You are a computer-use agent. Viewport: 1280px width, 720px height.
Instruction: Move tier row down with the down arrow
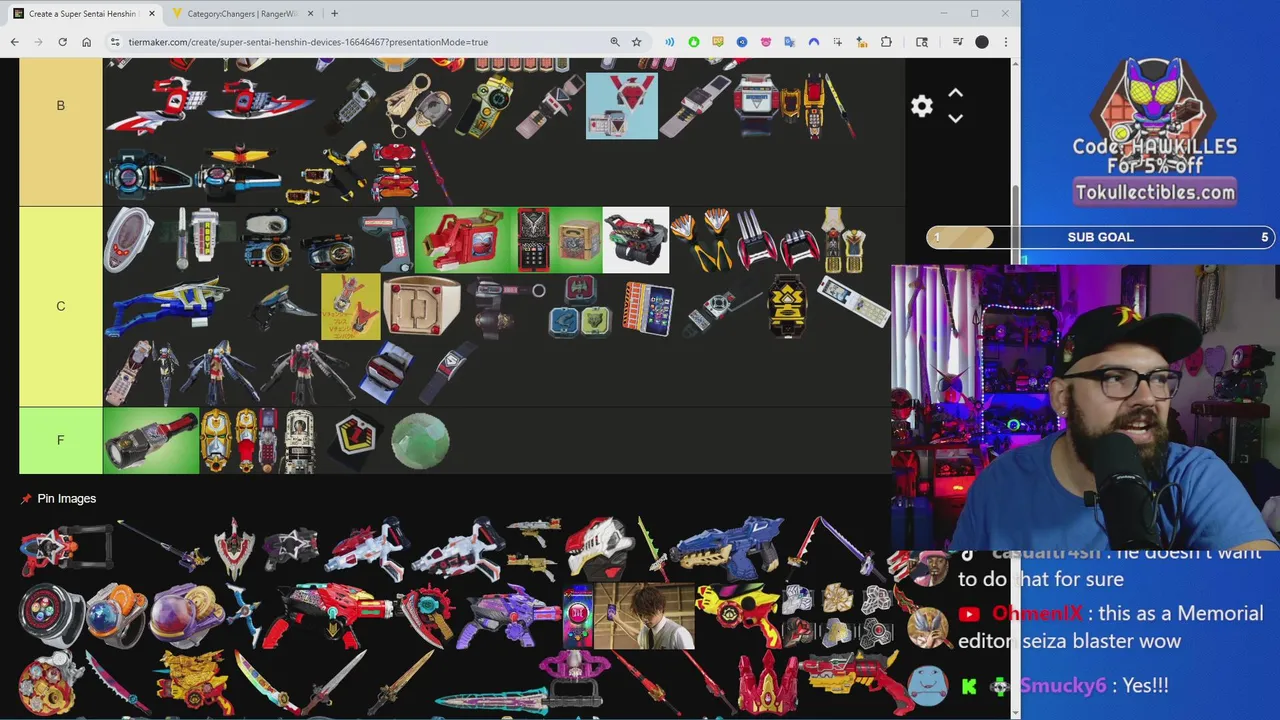pos(955,118)
